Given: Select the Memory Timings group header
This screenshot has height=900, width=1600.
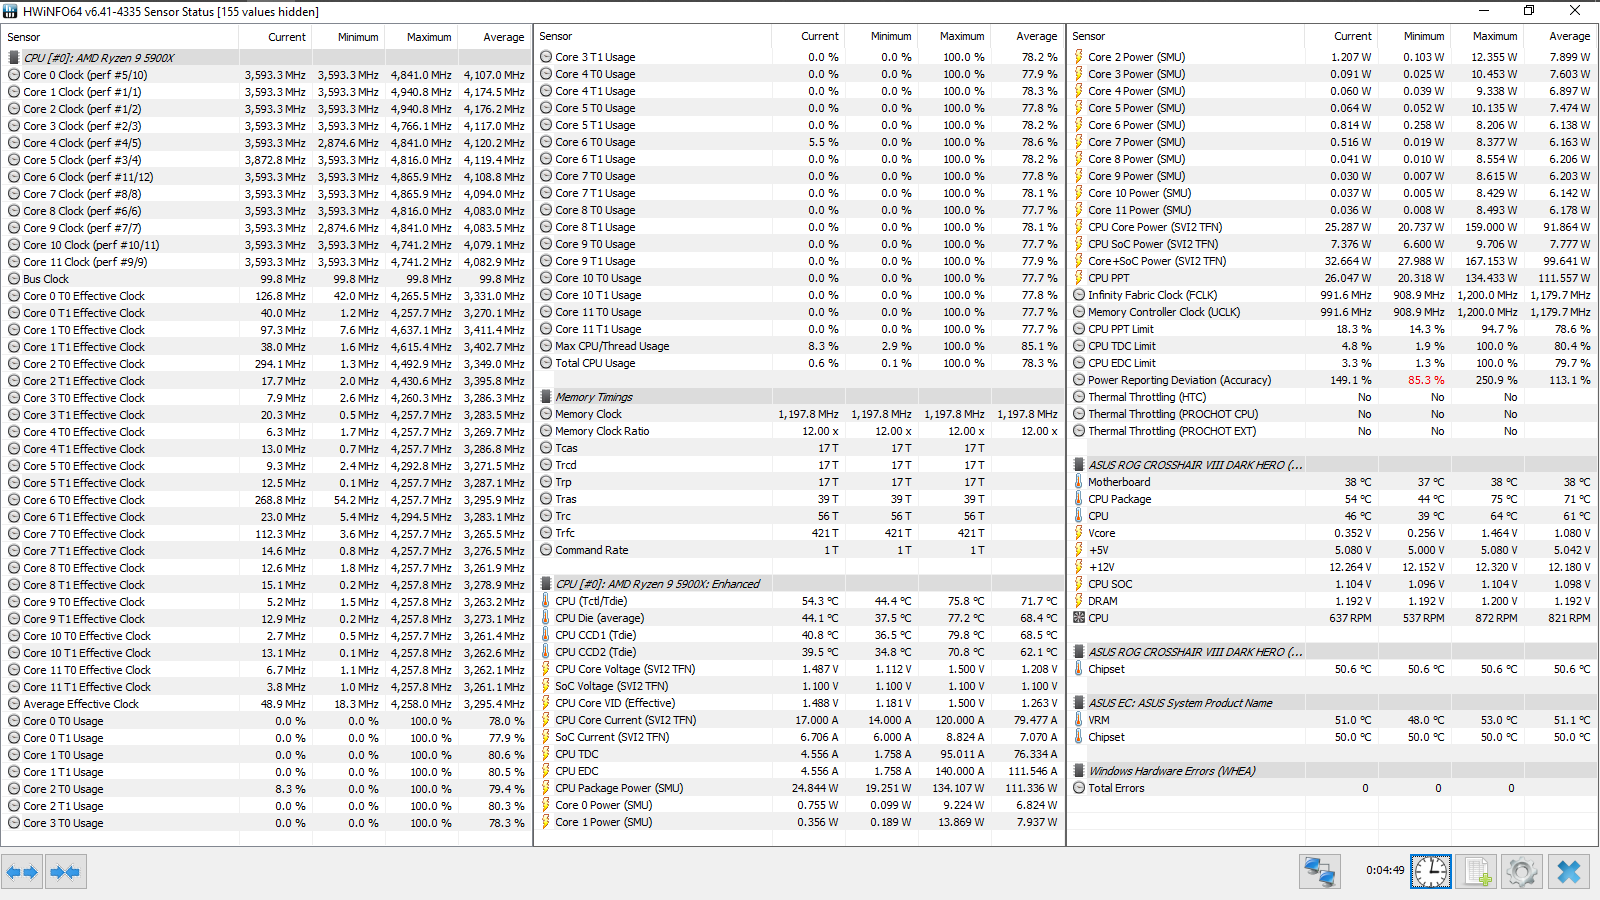Looking at the screenshot, I should tap(800, 397).
